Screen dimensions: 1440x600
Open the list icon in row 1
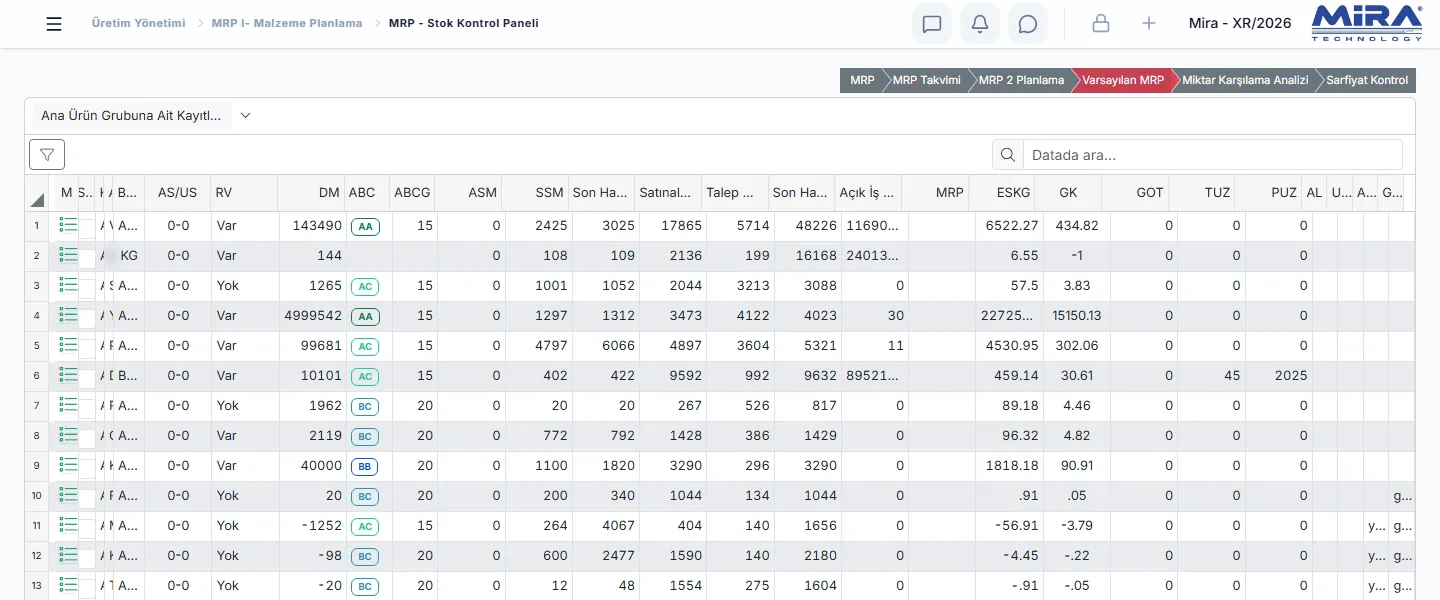point(68,225)
